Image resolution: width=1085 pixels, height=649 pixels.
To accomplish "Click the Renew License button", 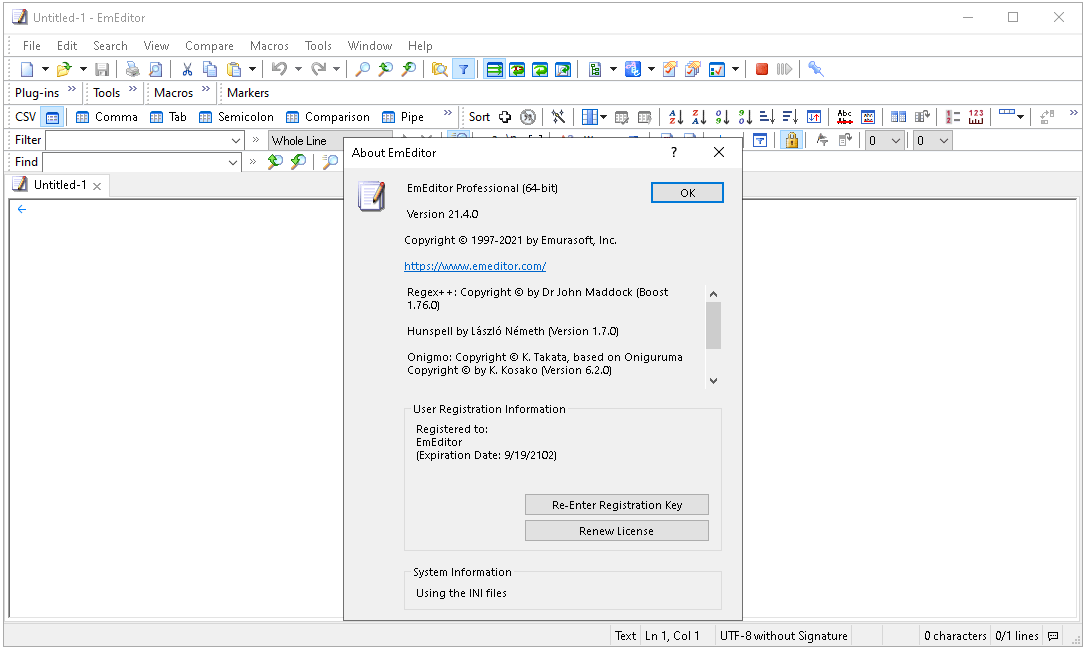I will click(x=616, y=531).
